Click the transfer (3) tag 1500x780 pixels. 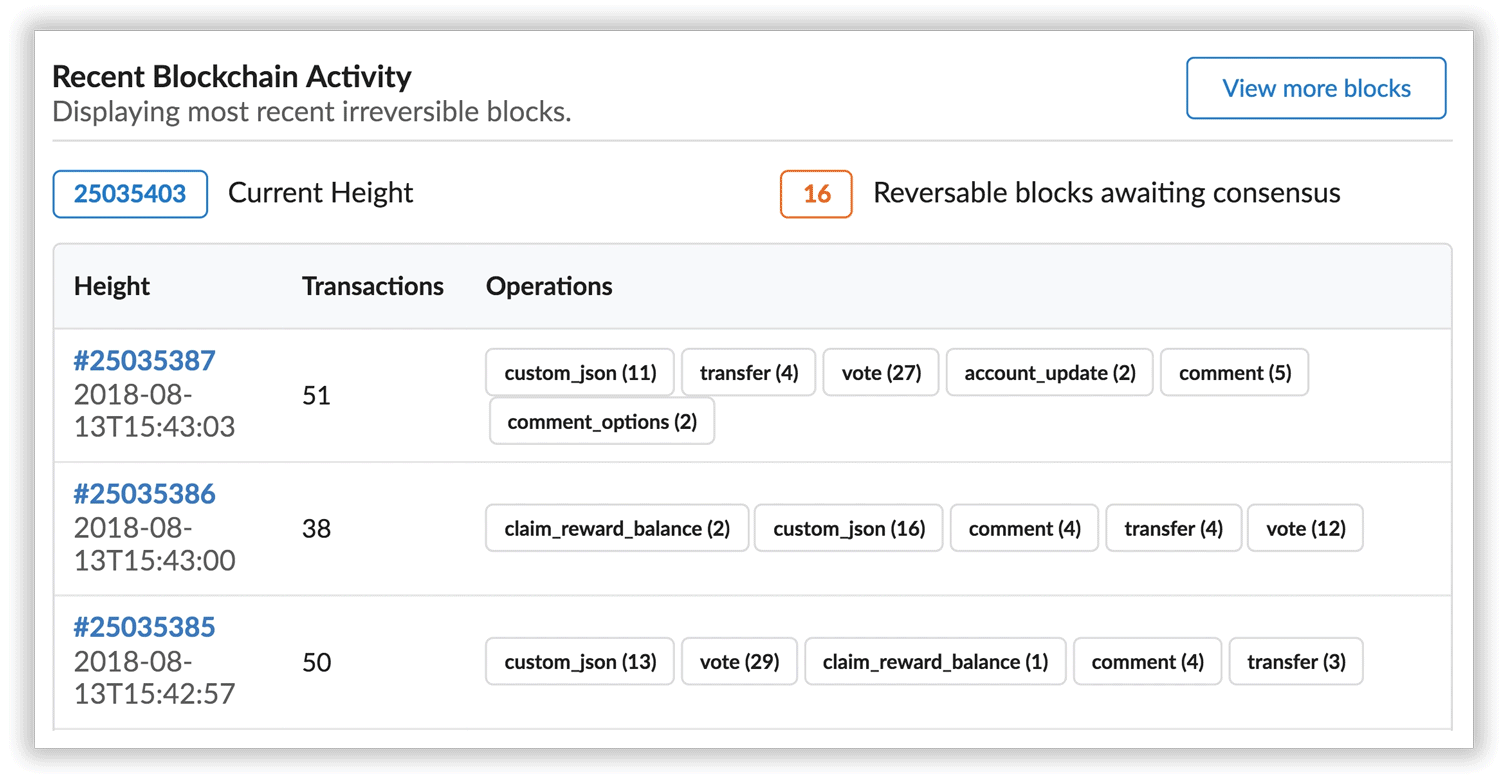(1296, 662)
